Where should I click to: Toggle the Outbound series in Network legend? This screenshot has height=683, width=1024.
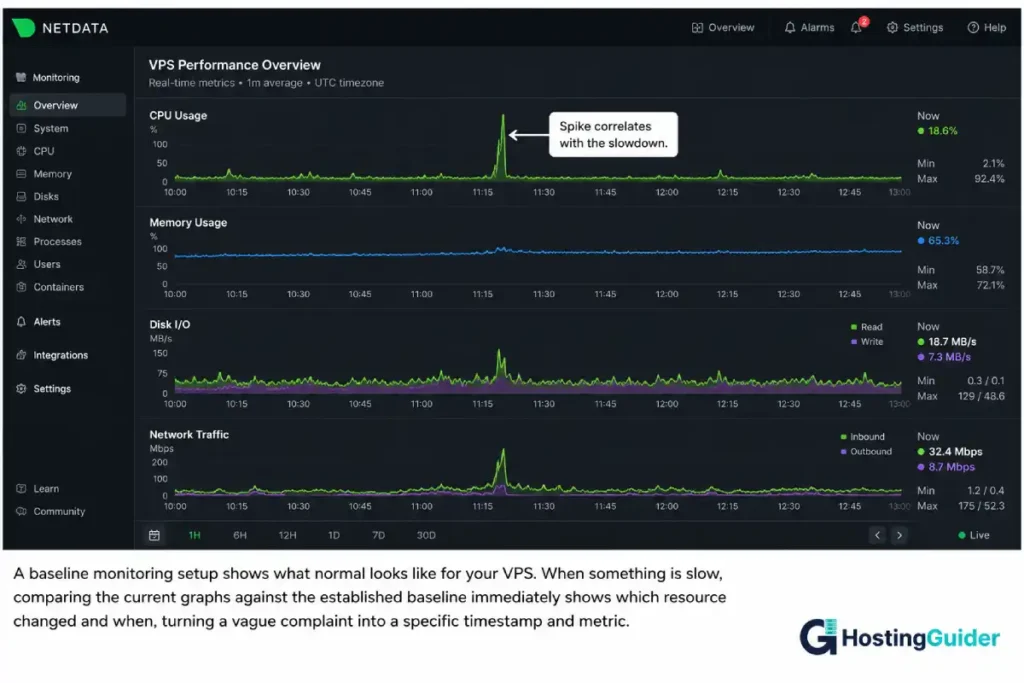coord(866,451)
